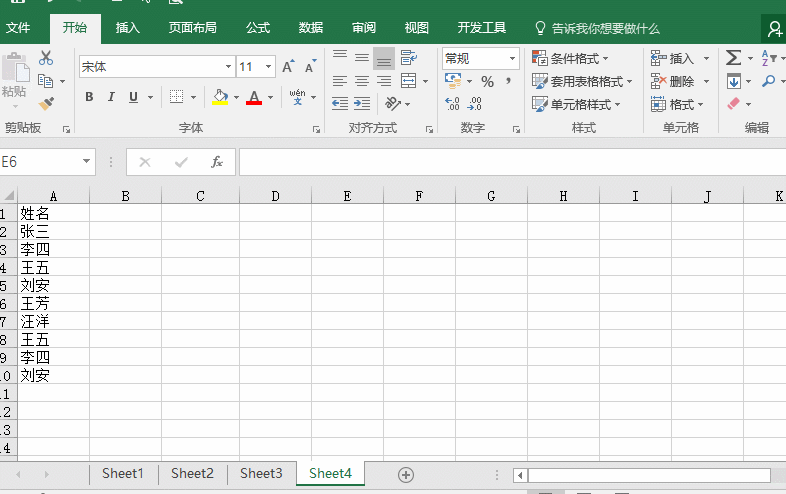Switch to the 公式 Formulas tab
This screenshot has width=786, height=494.
coord(258,28)
